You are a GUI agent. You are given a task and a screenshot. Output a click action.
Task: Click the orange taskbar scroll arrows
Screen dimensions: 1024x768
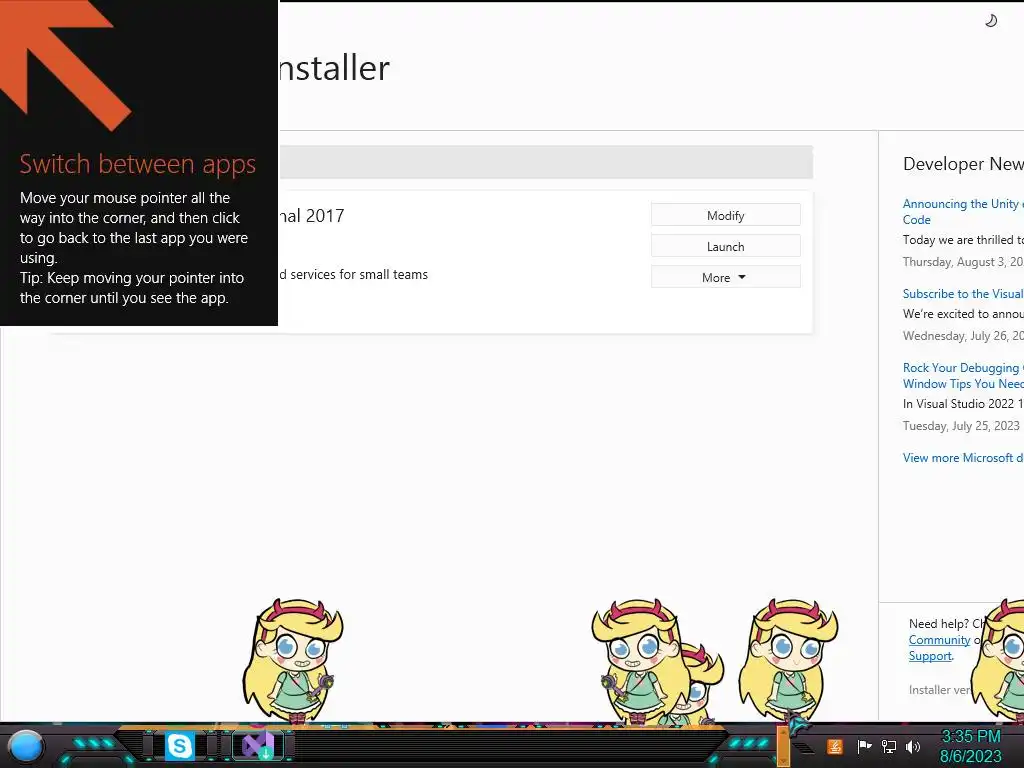pyautogui.click(x=783, y=747)
